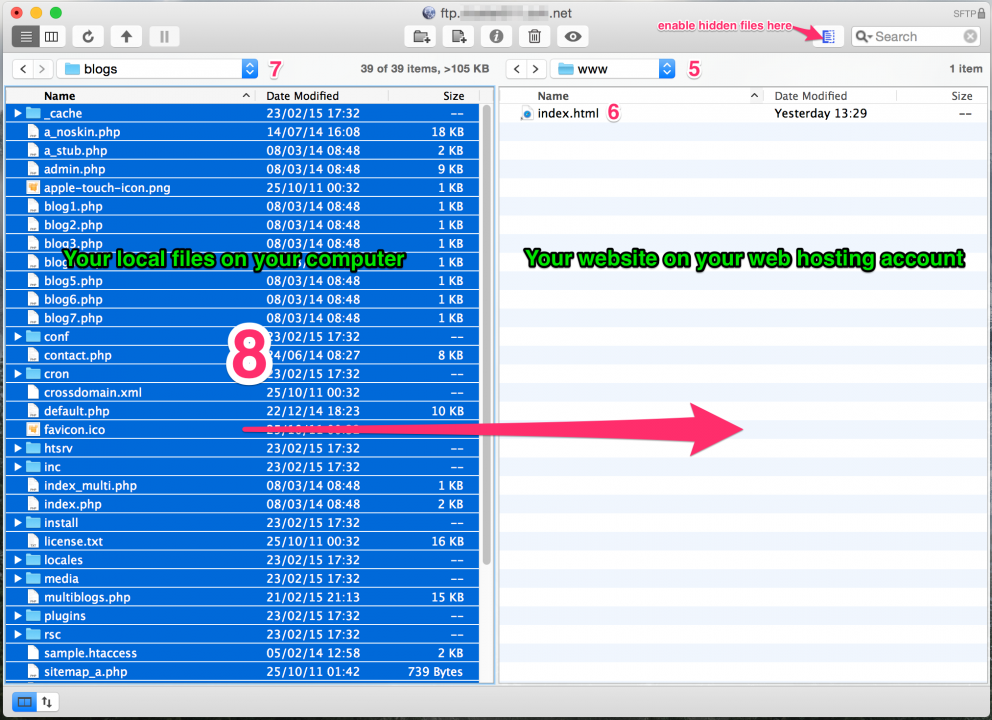Create a new file with toolbar icon
This screenshot has height=720, width=992.
click(459, 37)
